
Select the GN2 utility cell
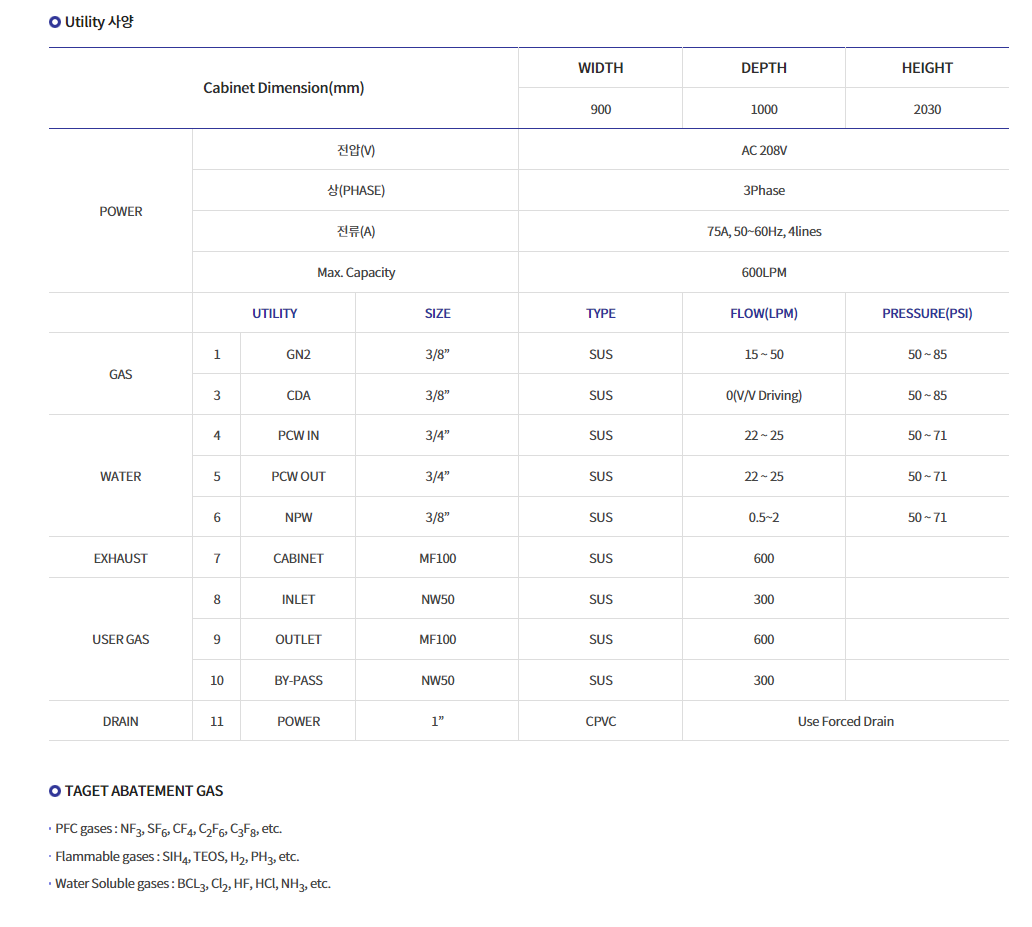[298, 354]
